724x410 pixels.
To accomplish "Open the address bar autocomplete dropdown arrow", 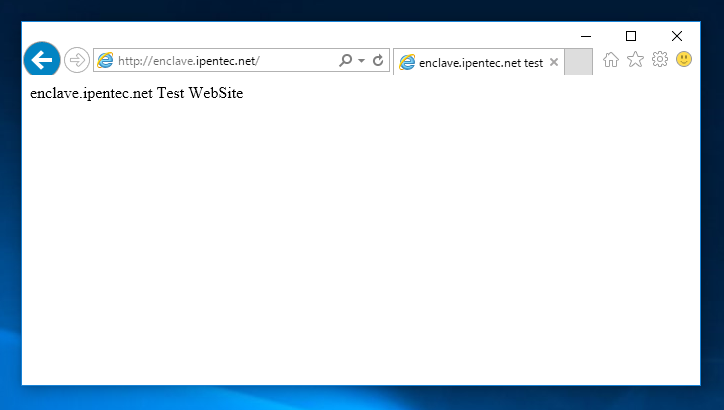I will 362,60.
